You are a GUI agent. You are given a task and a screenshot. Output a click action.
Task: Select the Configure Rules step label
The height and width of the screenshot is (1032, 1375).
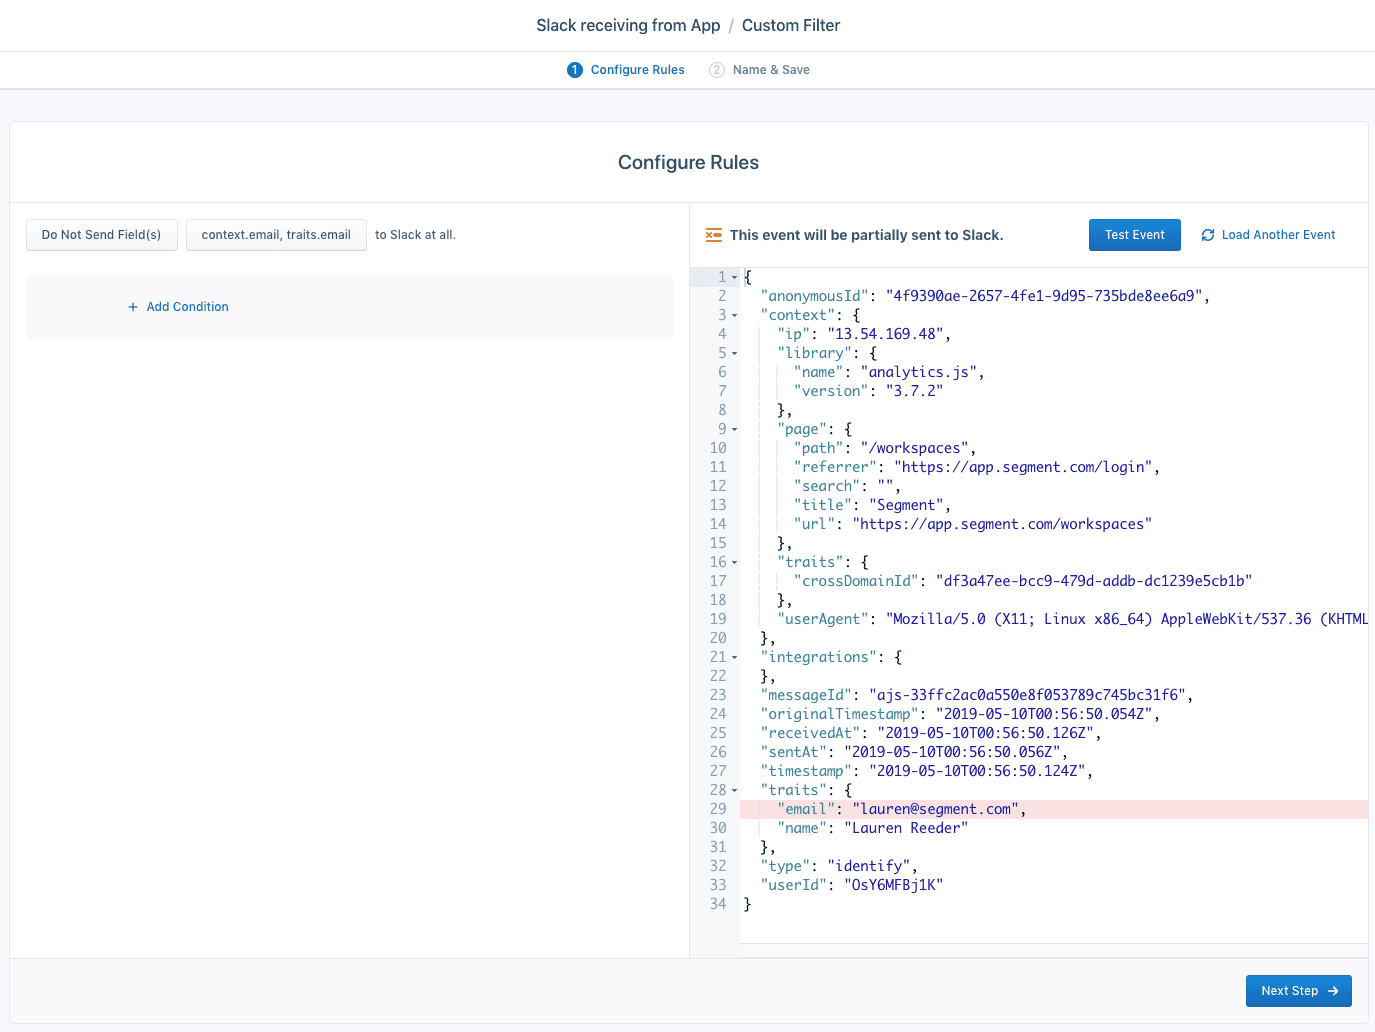coord(636,69)
